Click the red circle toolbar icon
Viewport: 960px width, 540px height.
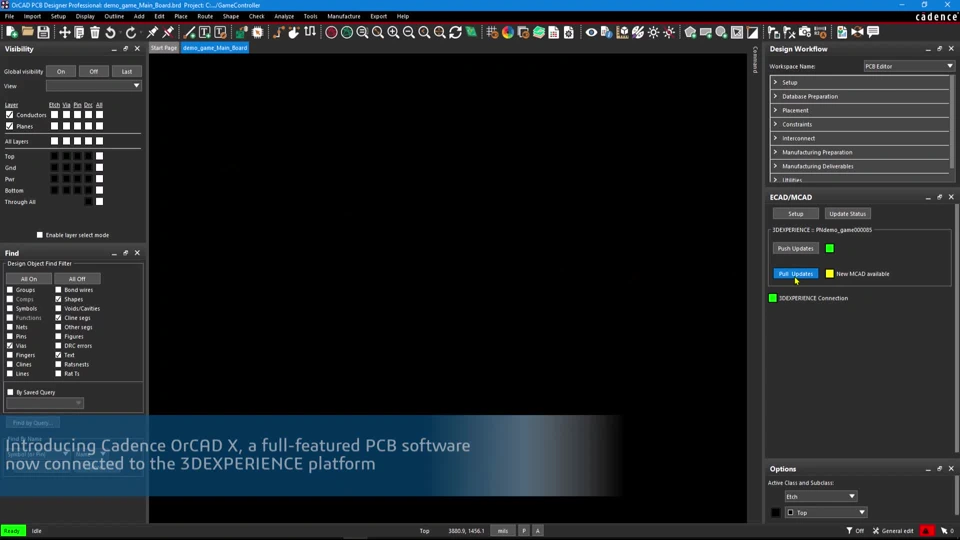pyautogui.click(x=331, y=32)
